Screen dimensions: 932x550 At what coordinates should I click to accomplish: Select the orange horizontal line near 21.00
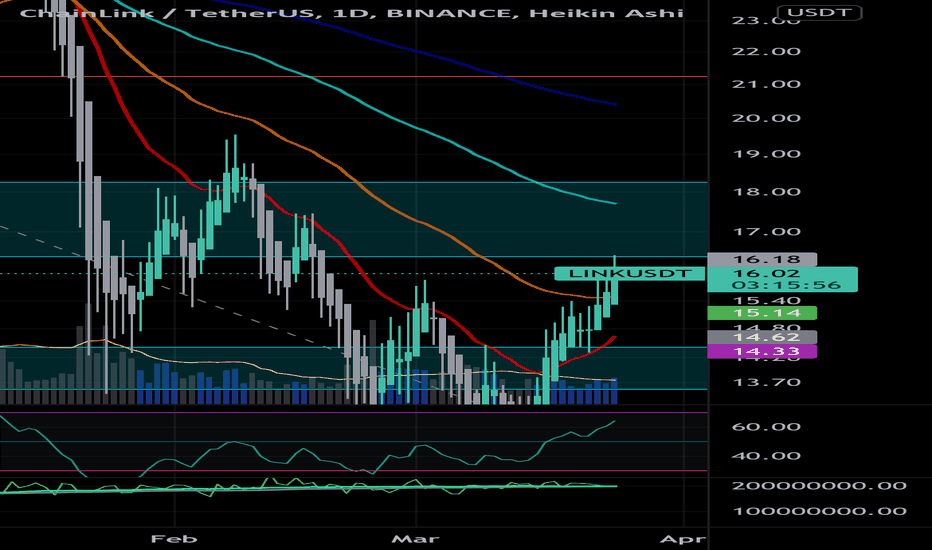[354, 77]
